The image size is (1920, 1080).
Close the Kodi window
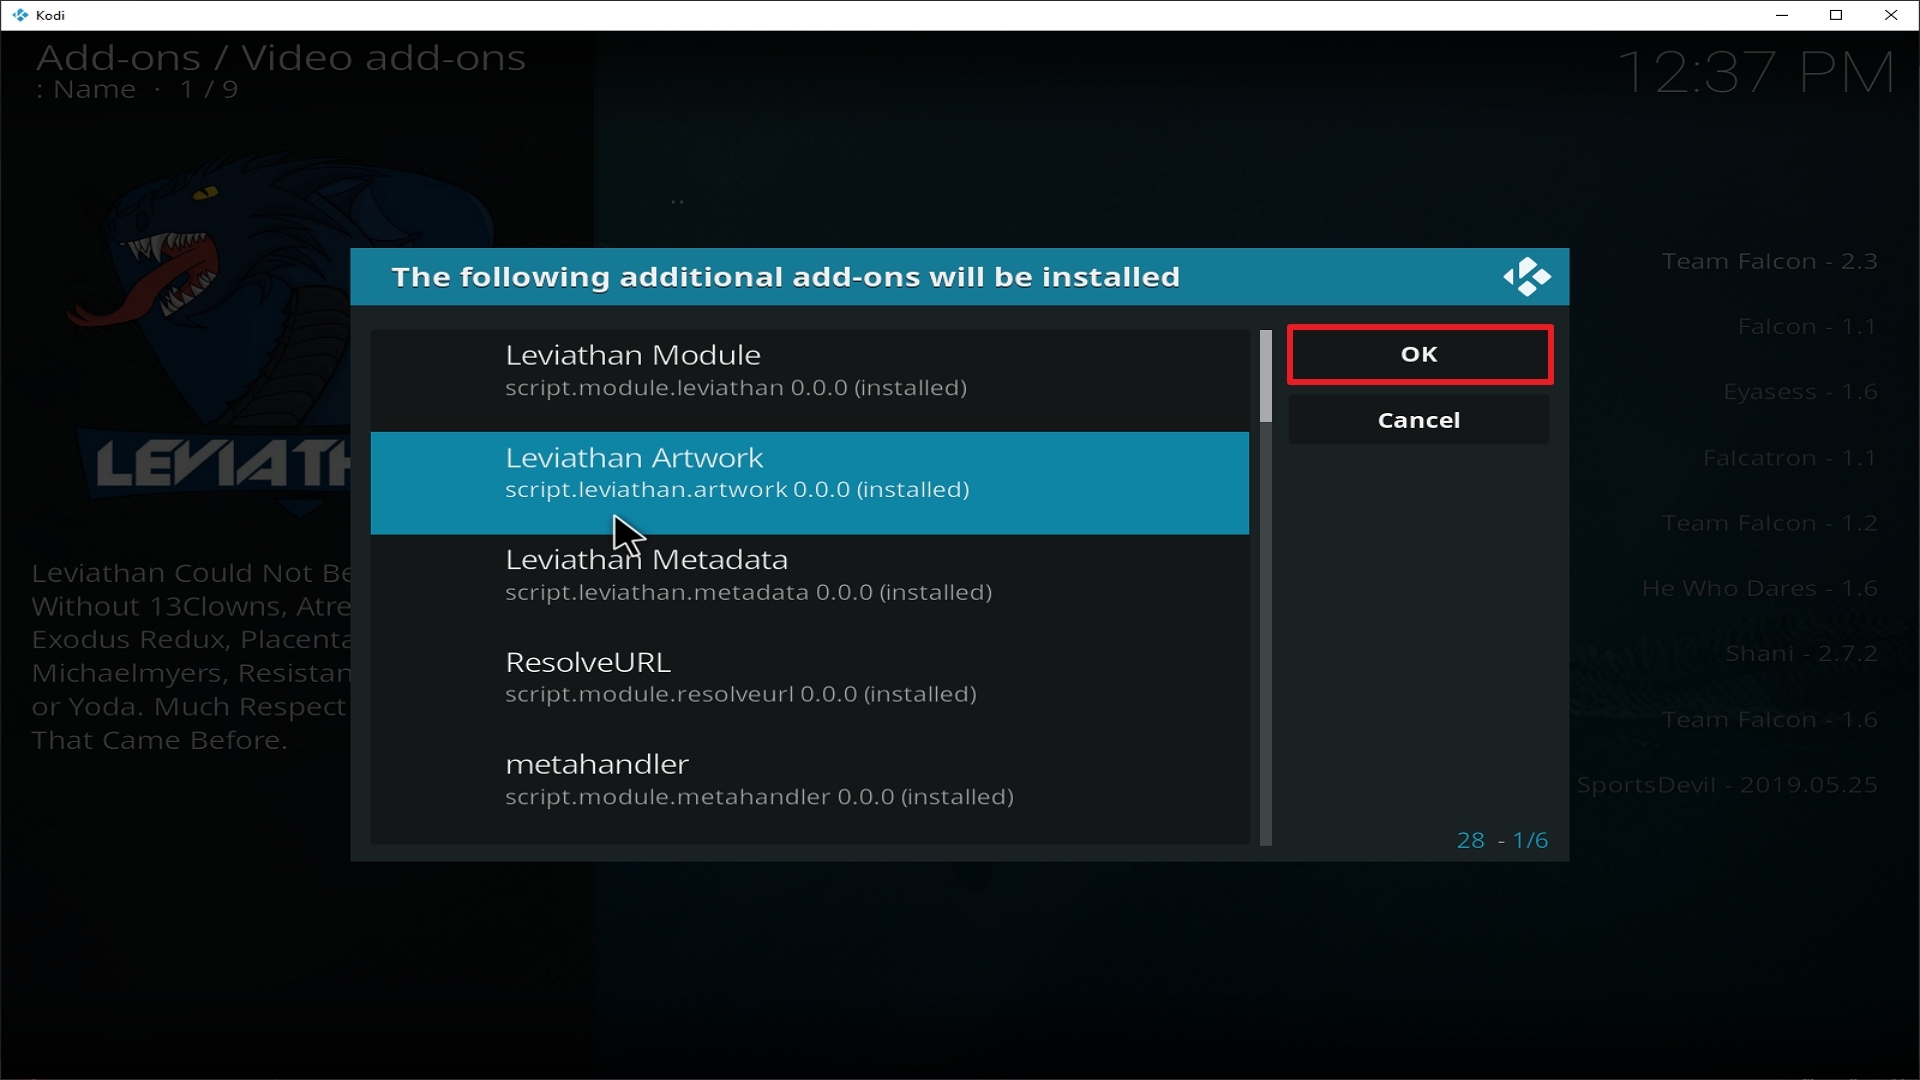1891,15
